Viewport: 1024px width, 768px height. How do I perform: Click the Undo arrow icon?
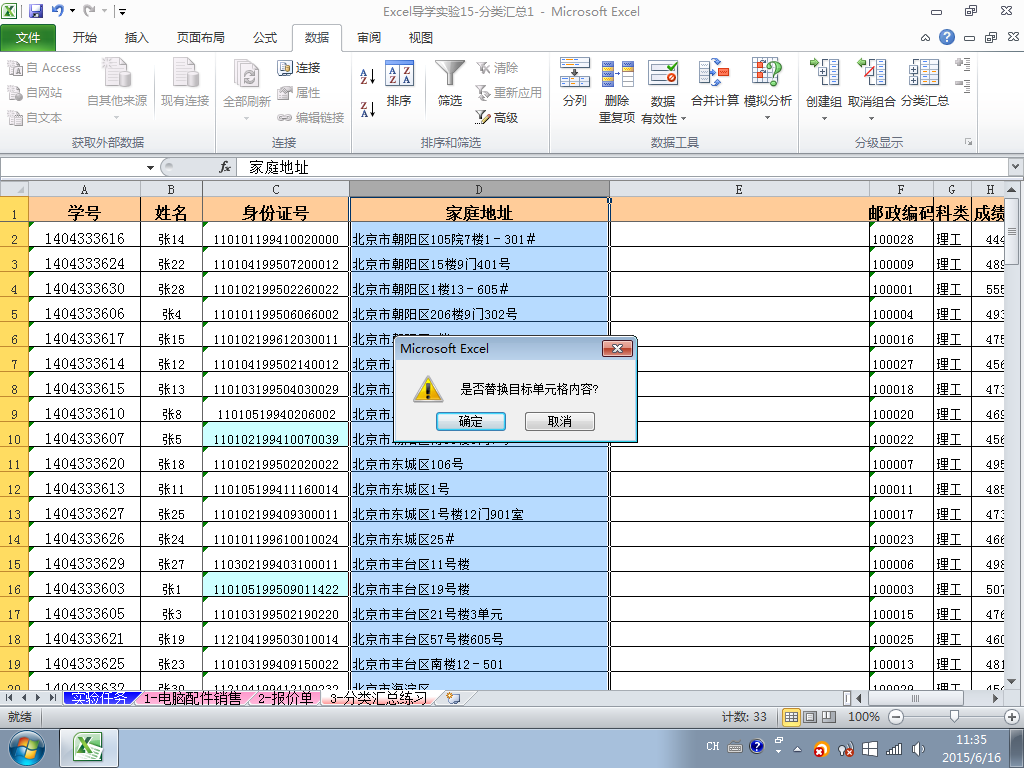click(57, 11)
